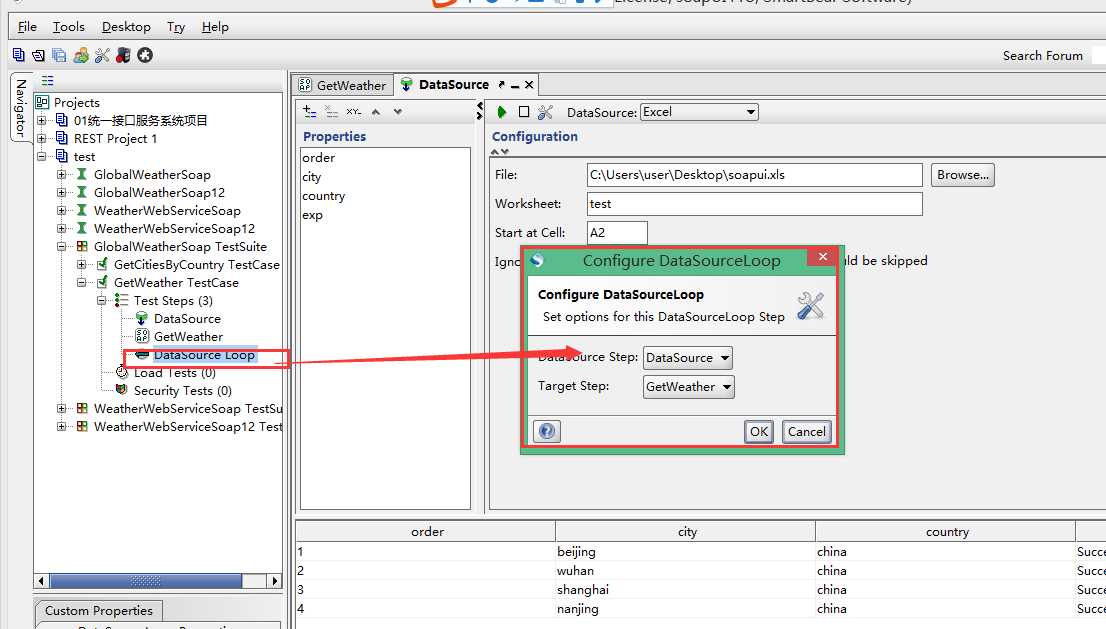This screenshot has height=629, width=1106.
Task: Collapse the GetWeather TestCase node
Action: click(82, 283)
